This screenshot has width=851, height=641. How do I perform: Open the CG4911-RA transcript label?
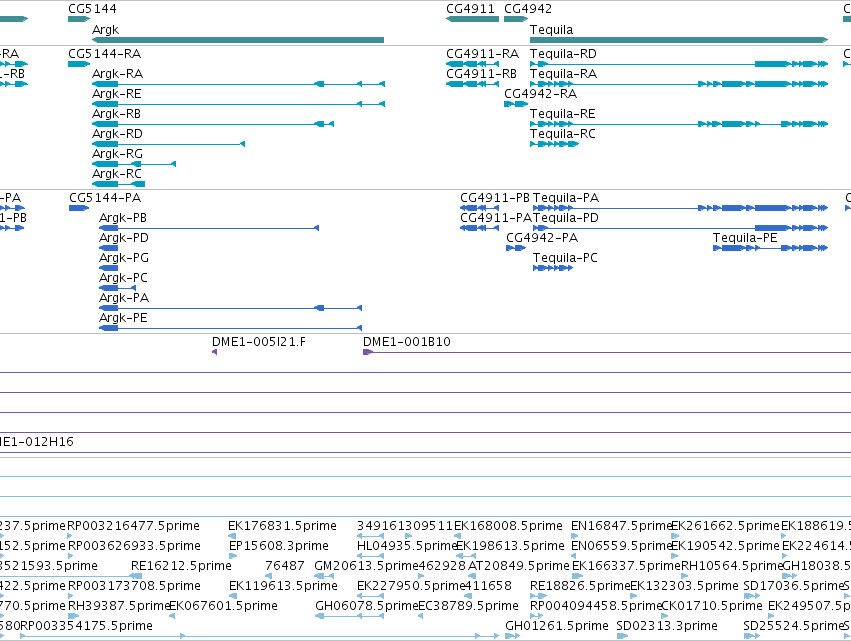pyautogui.click(x=482, y=54)
